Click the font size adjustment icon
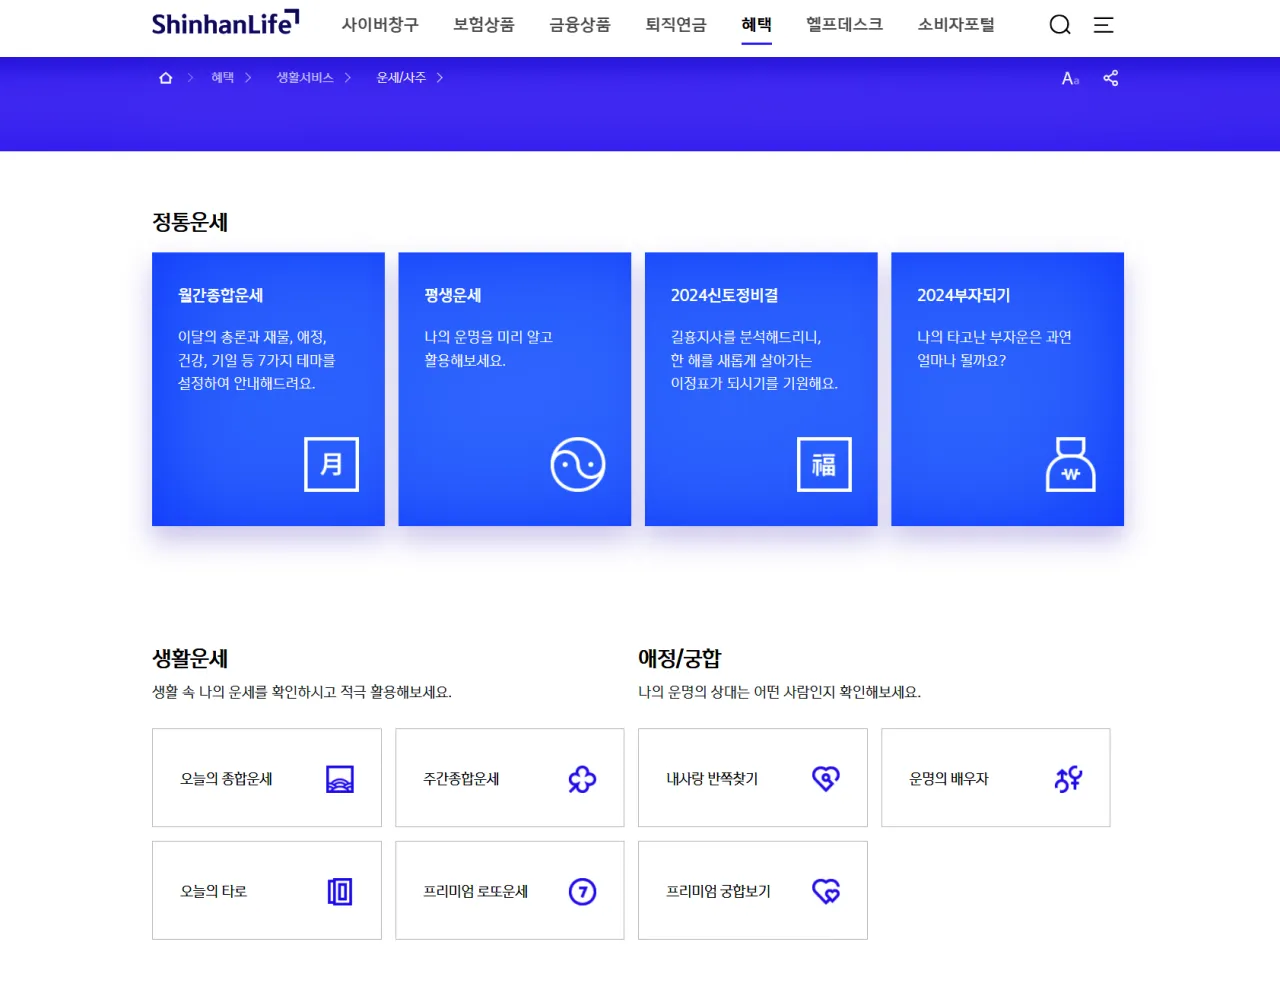Image resolution: width=1280 pixels, height=983 pixels. pyautogui.click(x=1068, y=78)
